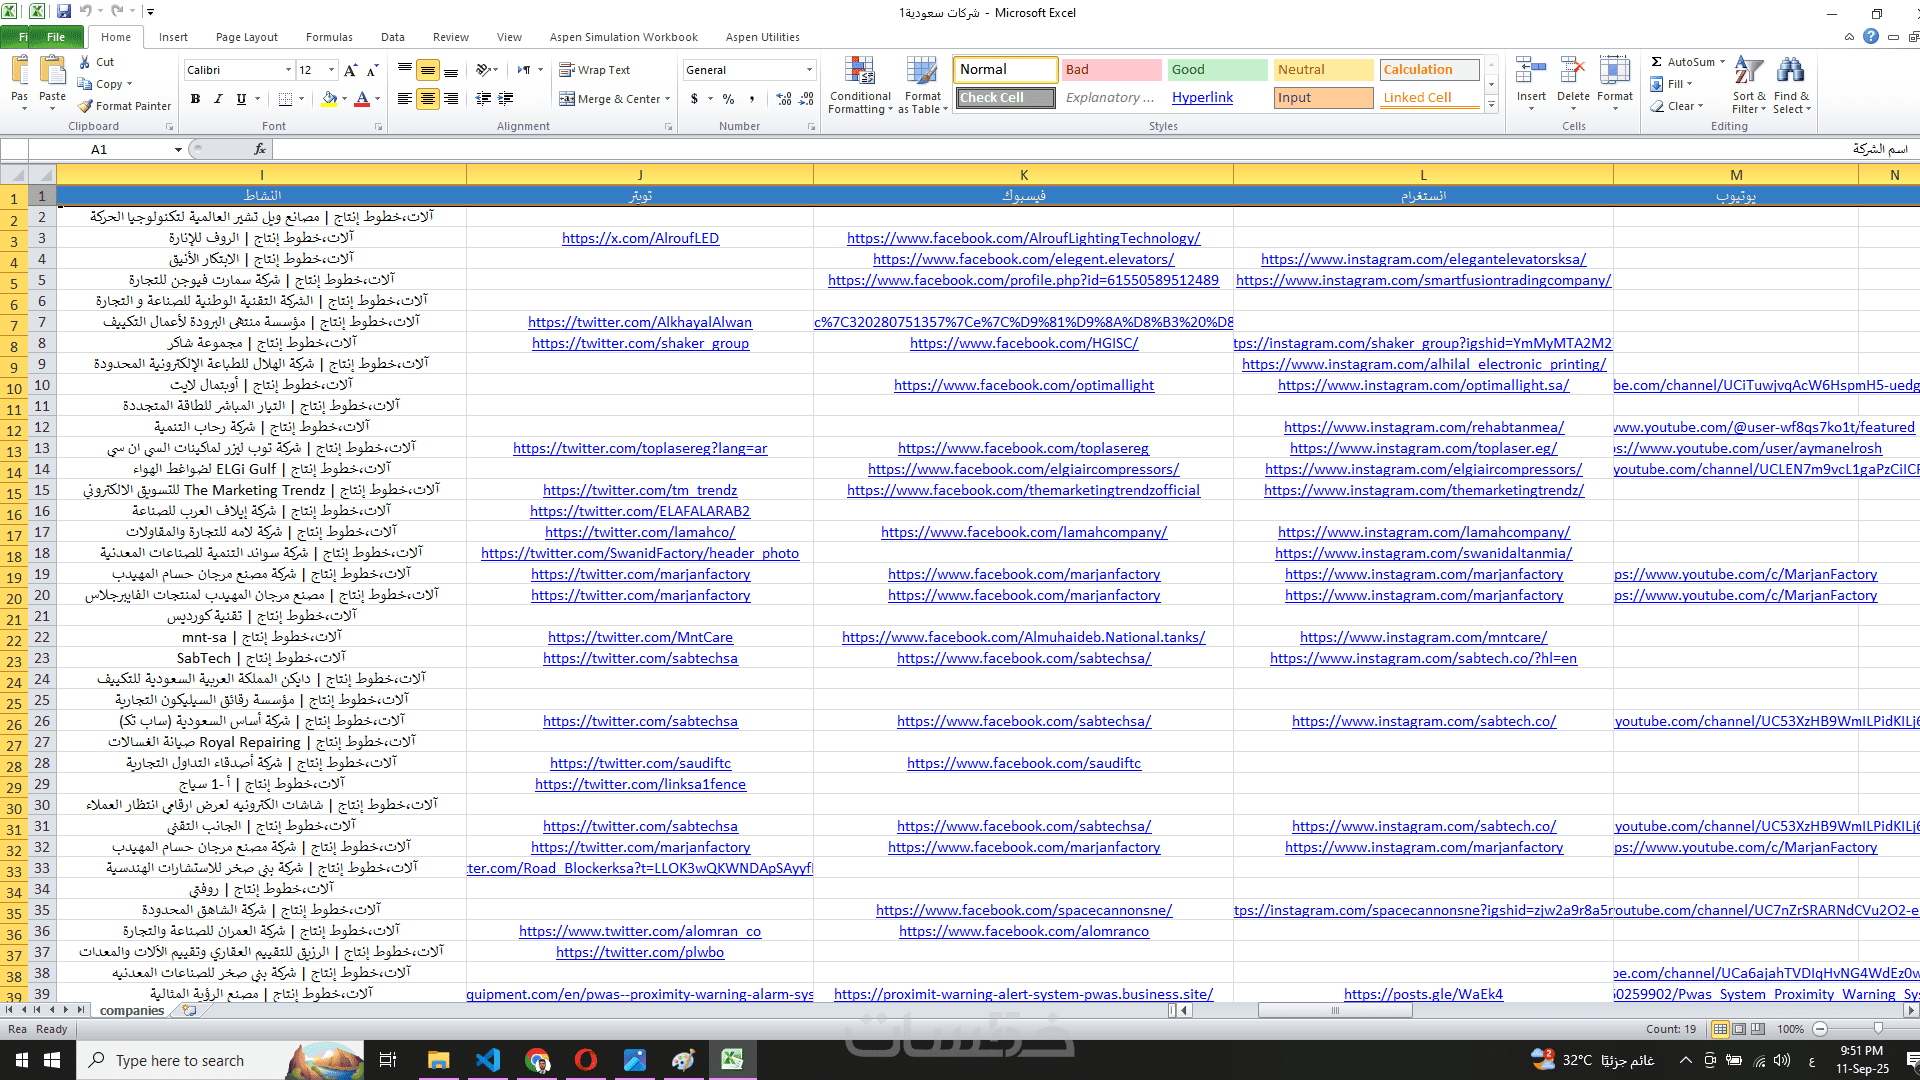
Task: Click the Find & Select binoculars icon
Action: (1790, 72)
